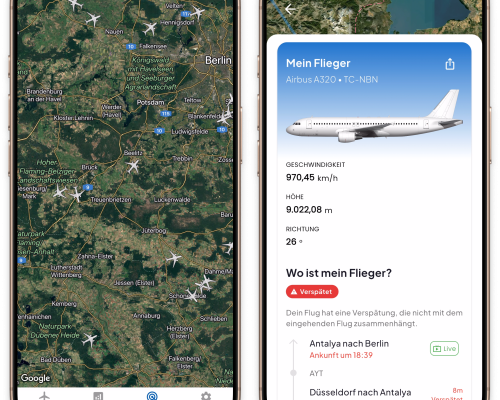Tap the Airbus A320 aircraft image

(x=374, y=117)
